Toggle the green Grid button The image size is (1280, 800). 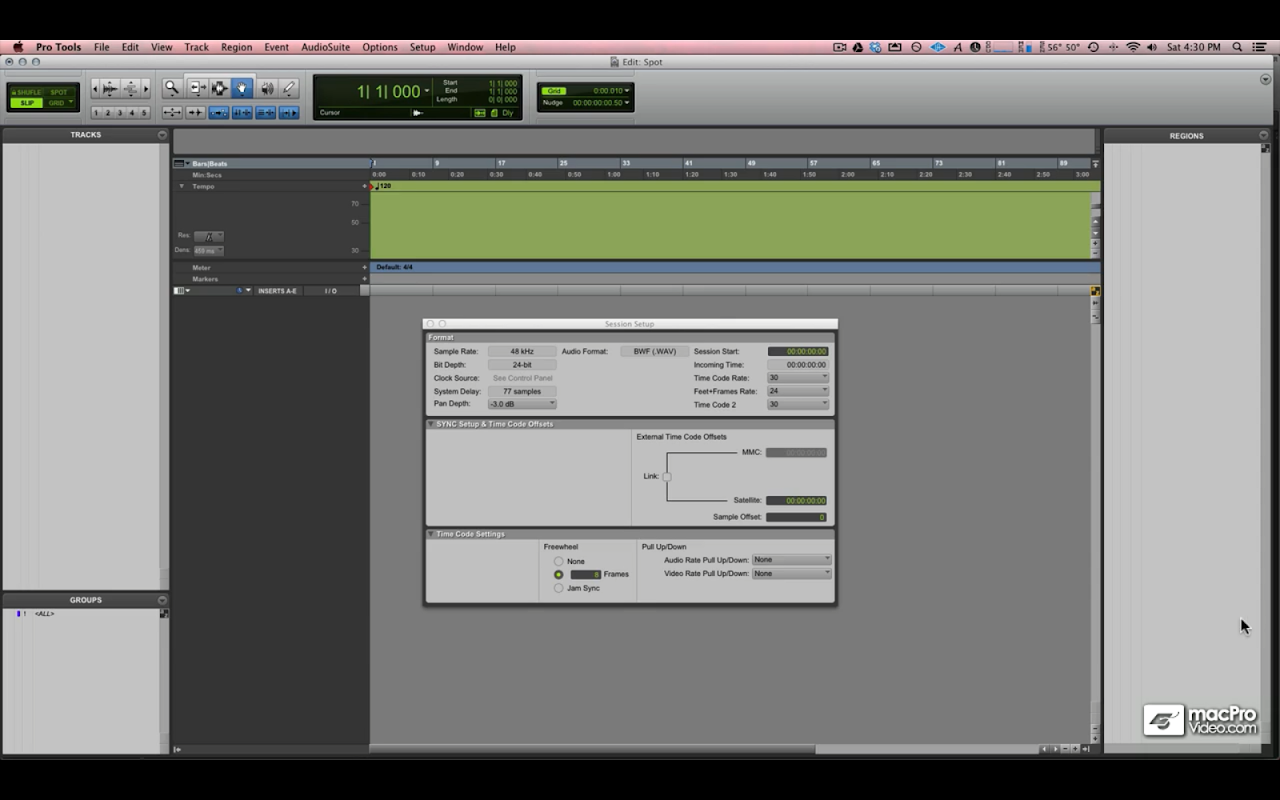tap(553, 91)
